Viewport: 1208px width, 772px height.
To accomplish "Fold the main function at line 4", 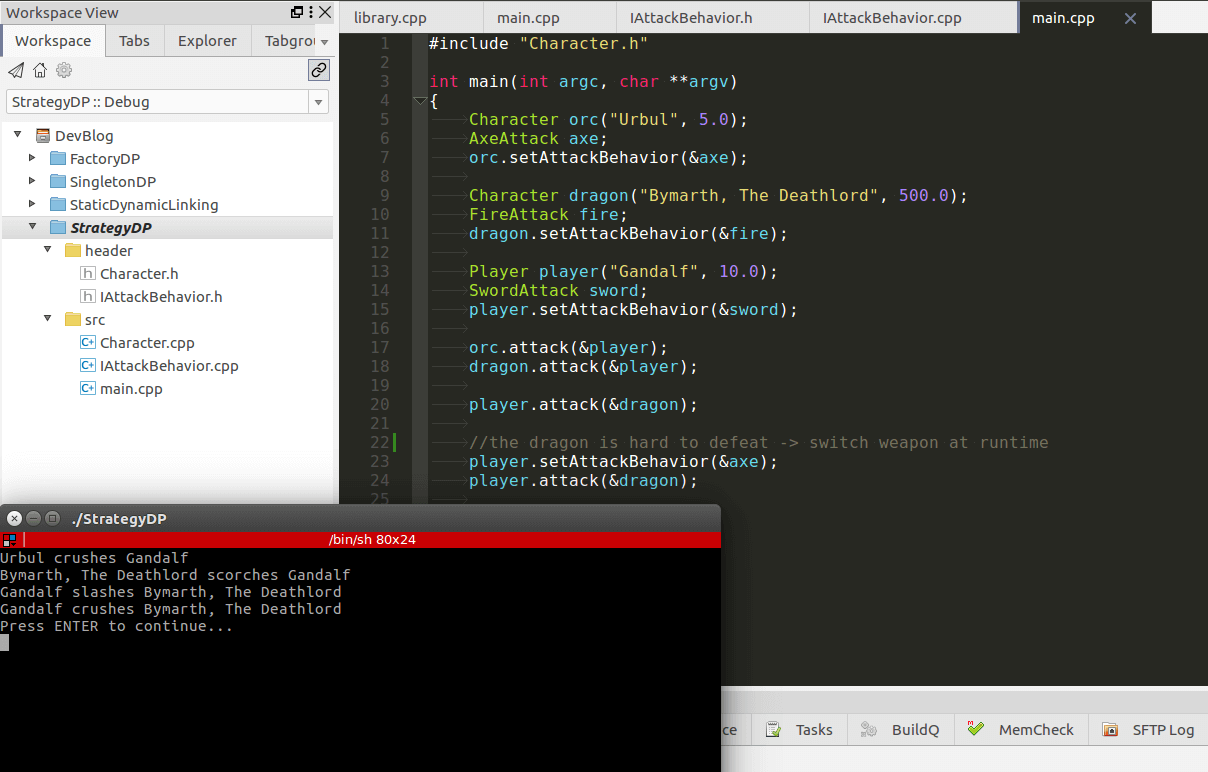I will click(x=420, y=101).
